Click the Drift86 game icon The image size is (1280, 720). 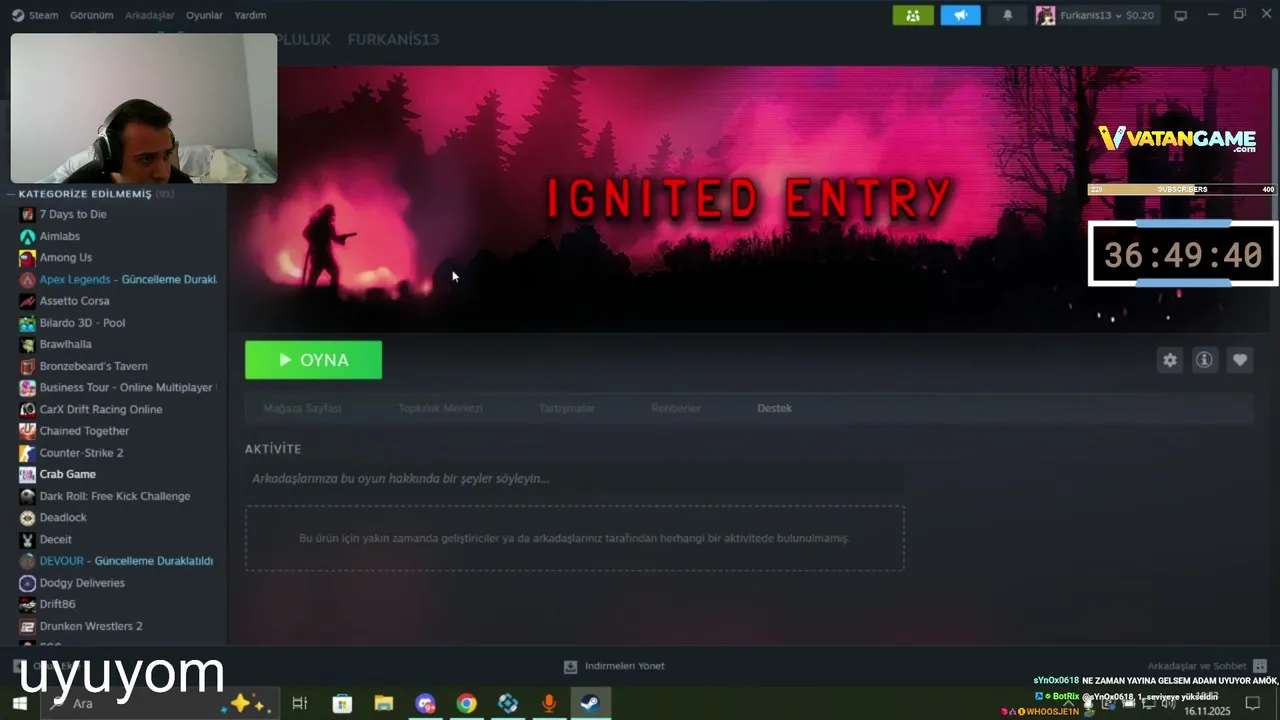(27, 604)
